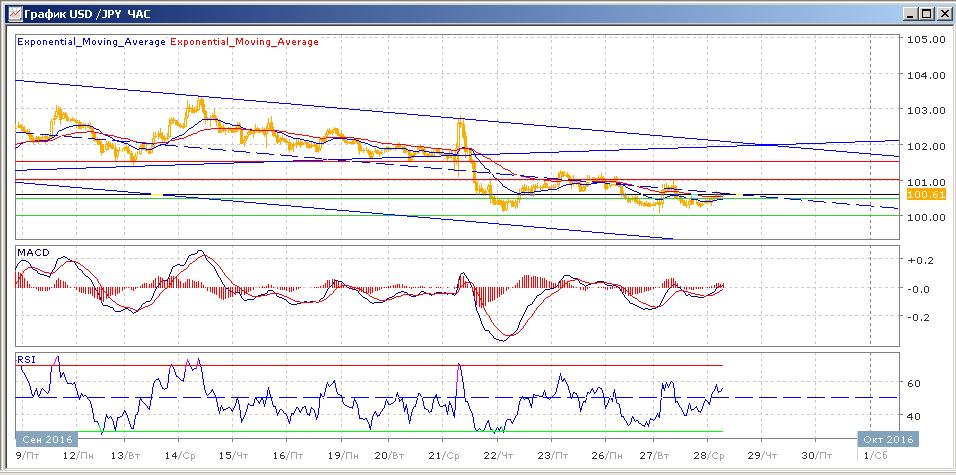
Task: Click the 40 RSI axis label
Action: point(914,416)
